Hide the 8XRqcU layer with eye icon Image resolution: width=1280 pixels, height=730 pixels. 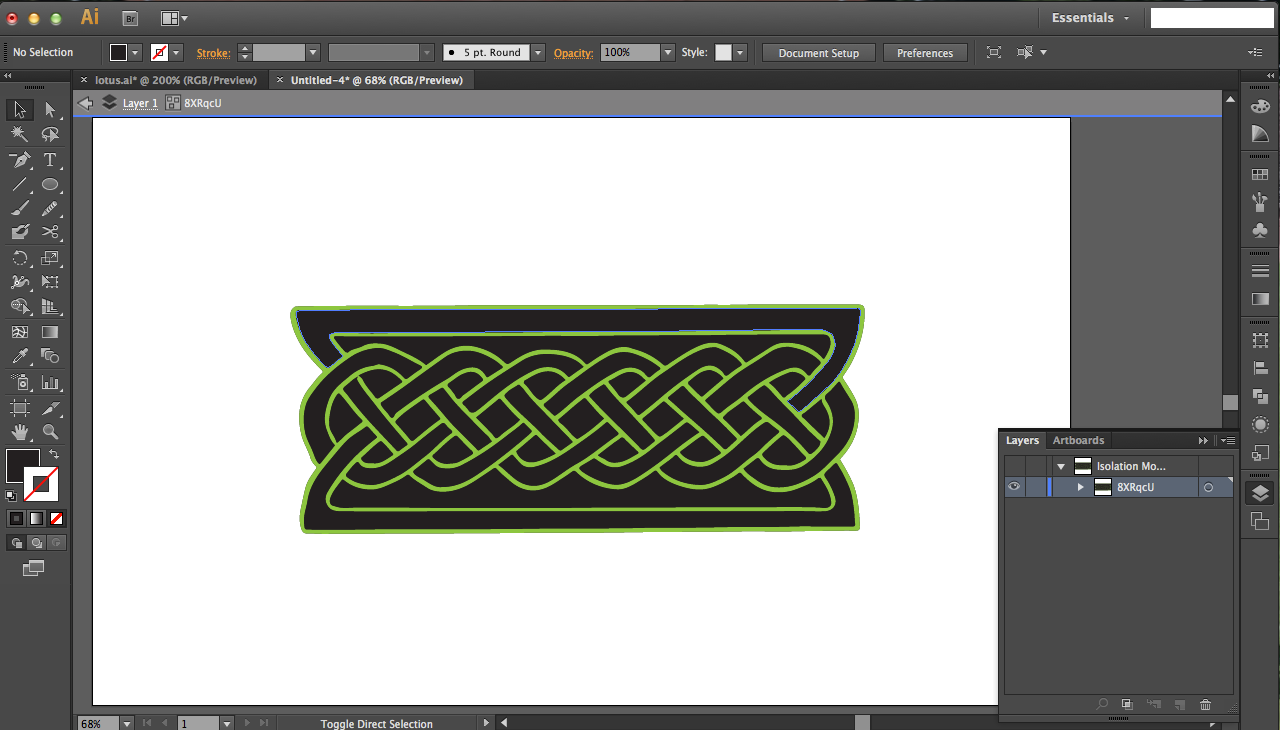(1015, 487)
